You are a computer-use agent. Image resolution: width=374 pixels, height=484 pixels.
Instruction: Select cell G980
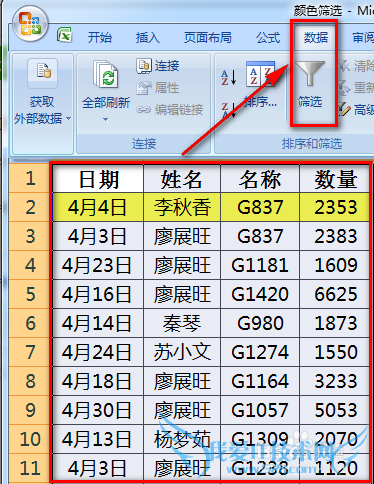260,323
